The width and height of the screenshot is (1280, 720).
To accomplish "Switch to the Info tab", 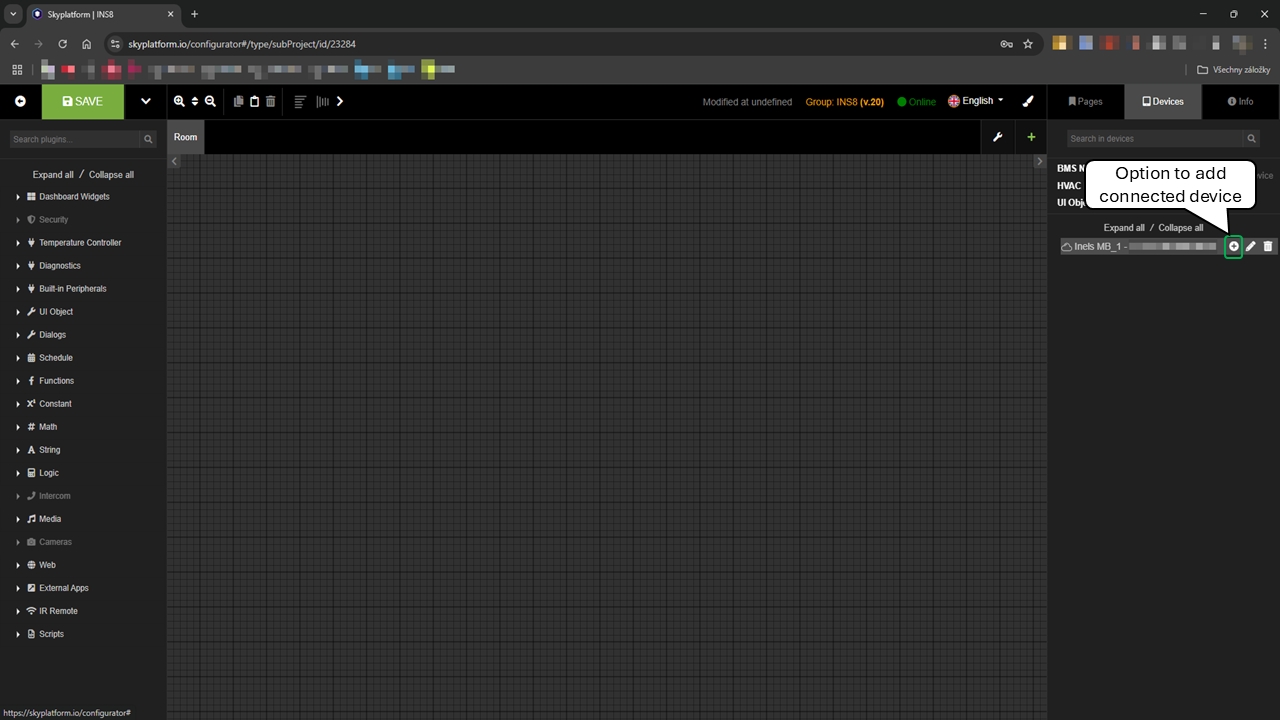I will click(1240, 101).
